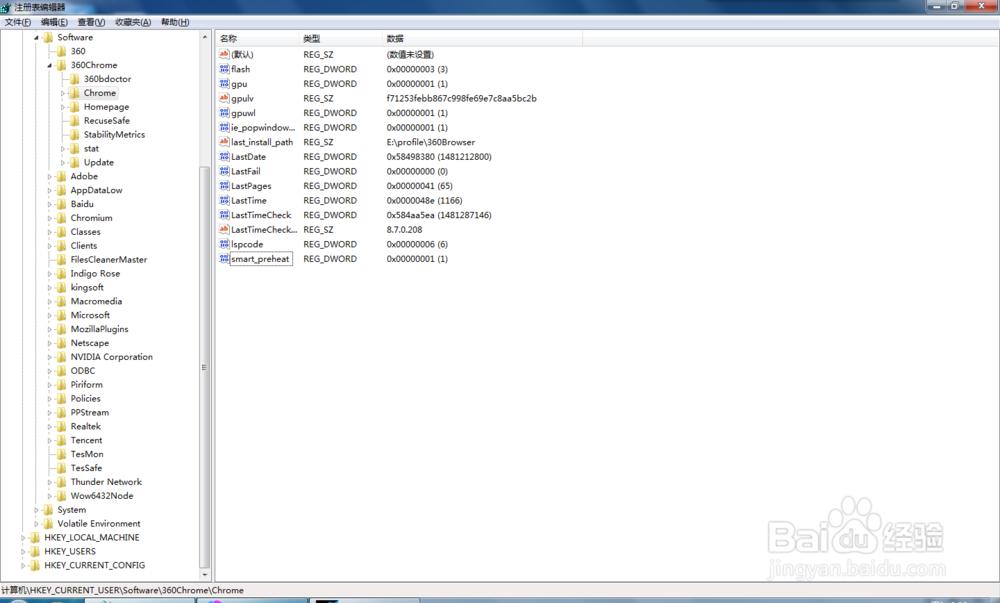Select the Volatile Environment key
The height and width of the screenshot is (603, 1000).
coord(99,524)
